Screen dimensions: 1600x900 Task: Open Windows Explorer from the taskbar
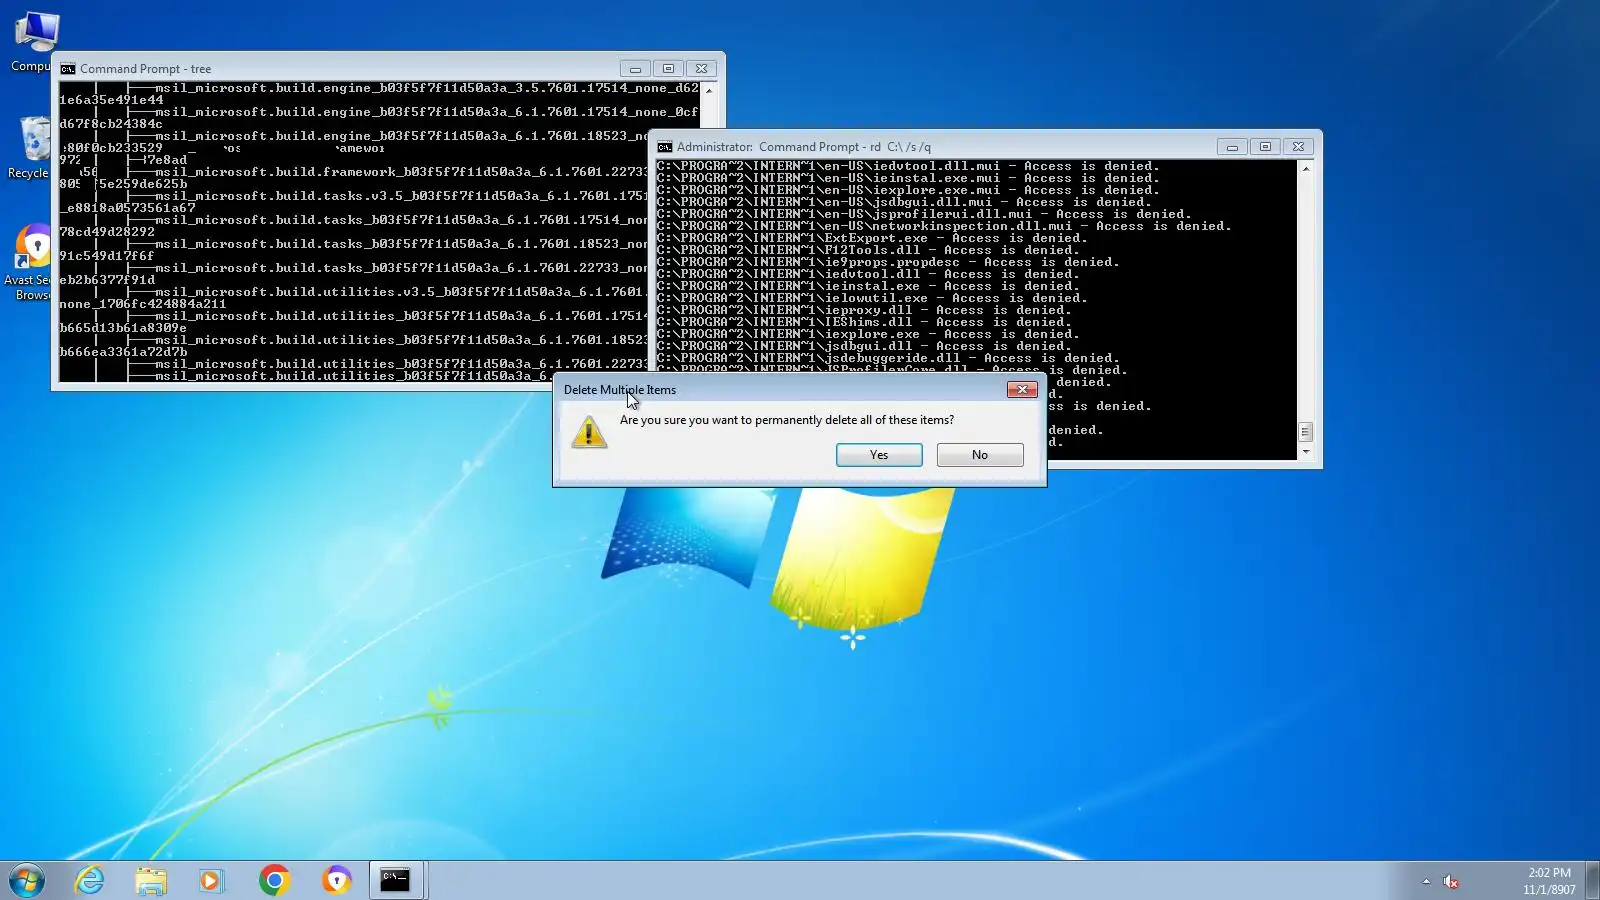(151, 880)
